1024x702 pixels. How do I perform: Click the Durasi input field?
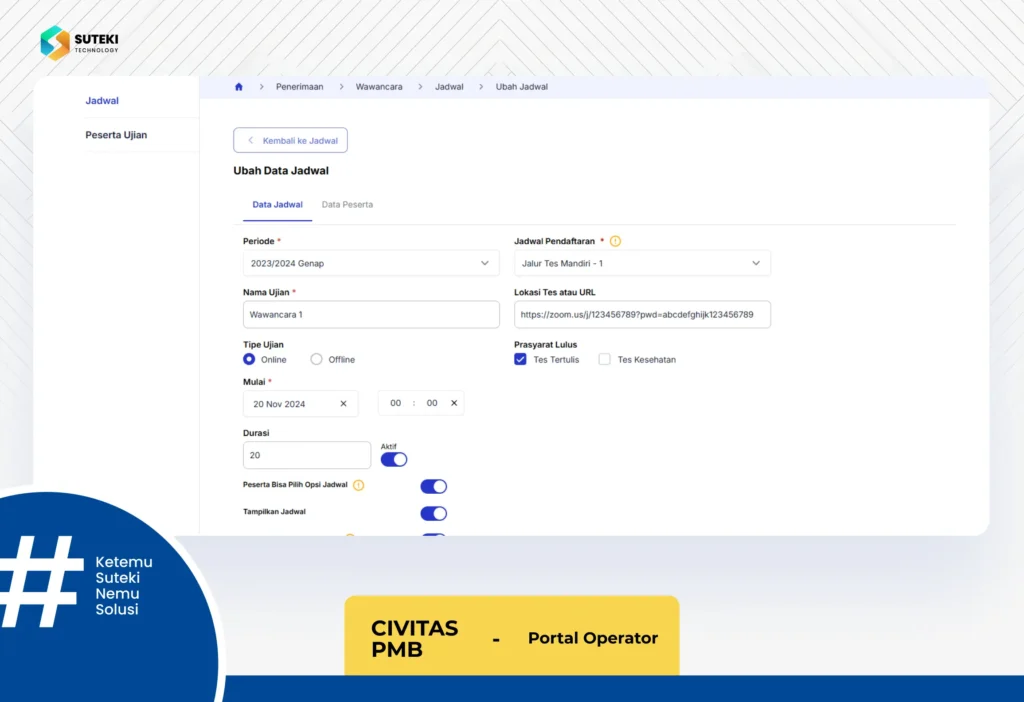tap(307, 455)
